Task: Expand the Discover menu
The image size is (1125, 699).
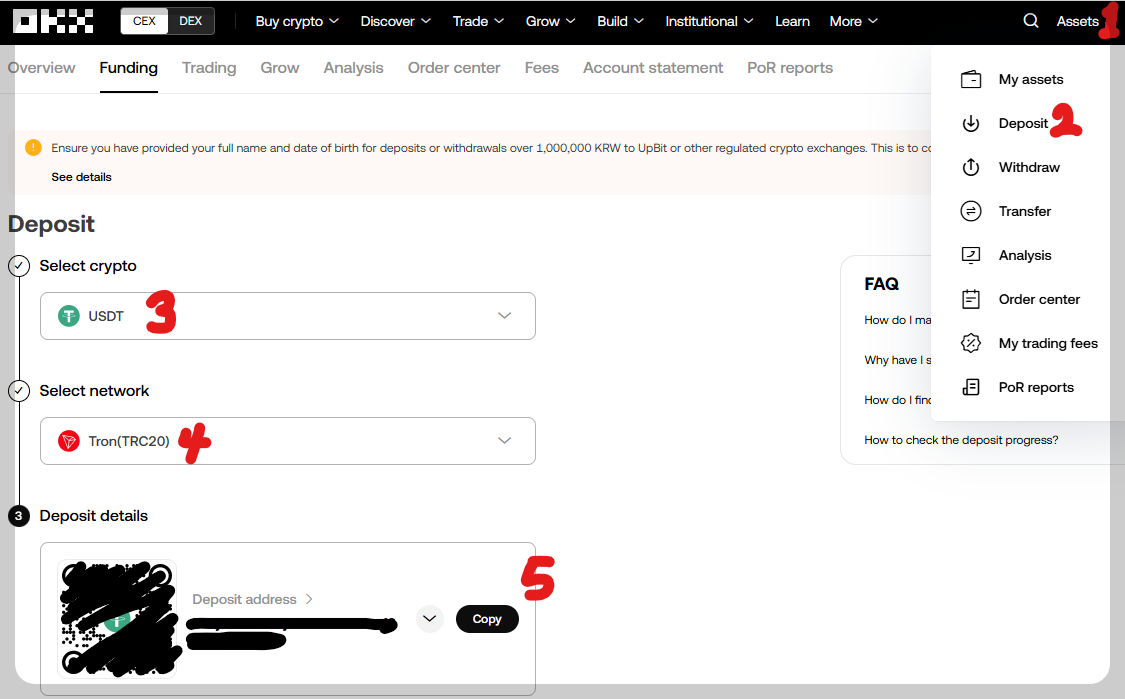Action: 395,22
